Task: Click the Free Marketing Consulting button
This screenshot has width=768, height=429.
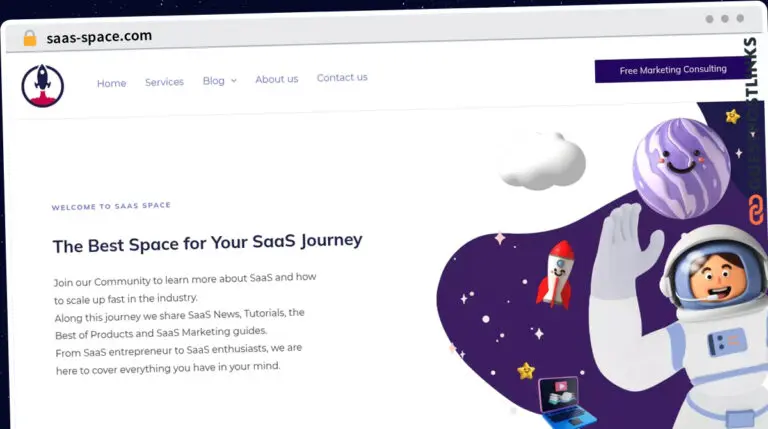Action: [x=672, y=70]
